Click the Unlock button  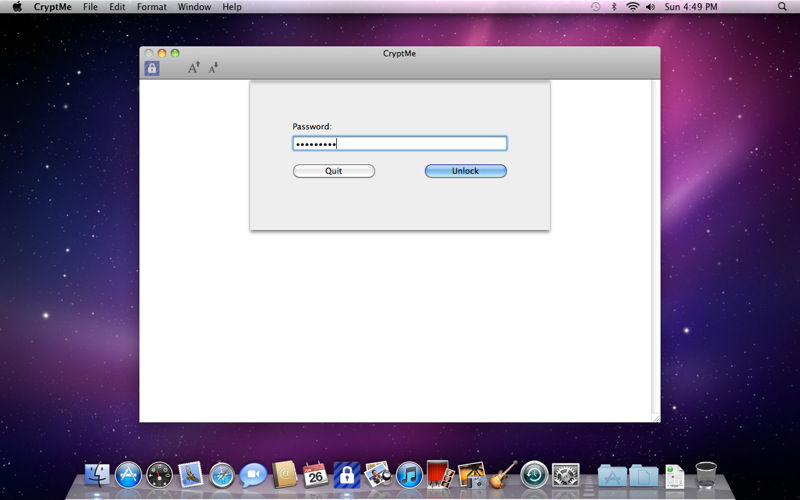pos(465,171)
